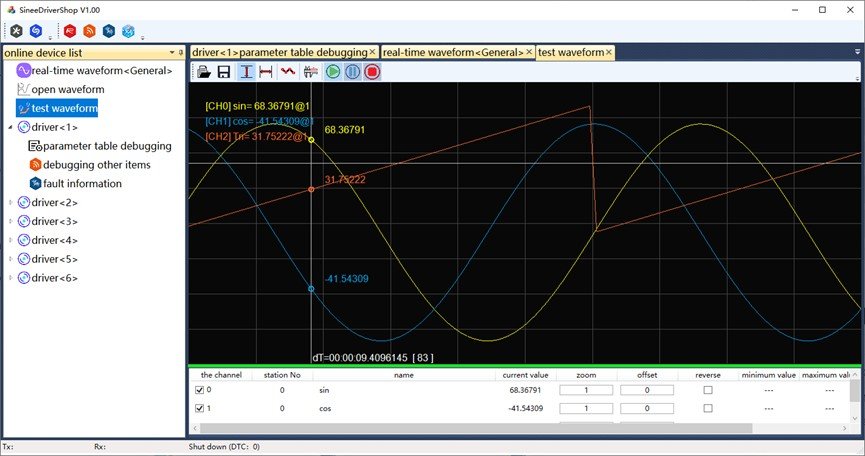
Task: Open fault information in device tree
Action: tap(81, 184)
